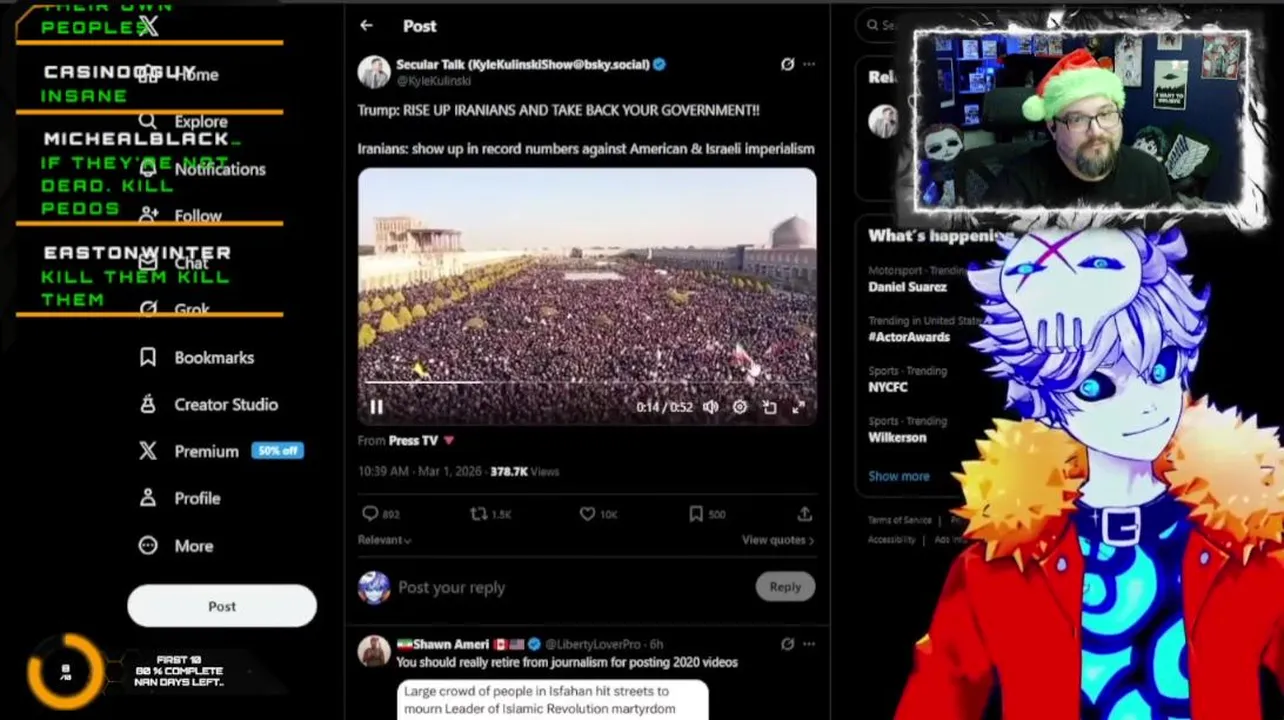Mute the video's volume icon
Screen dimensions: 1284x720
tap(710, 407)
